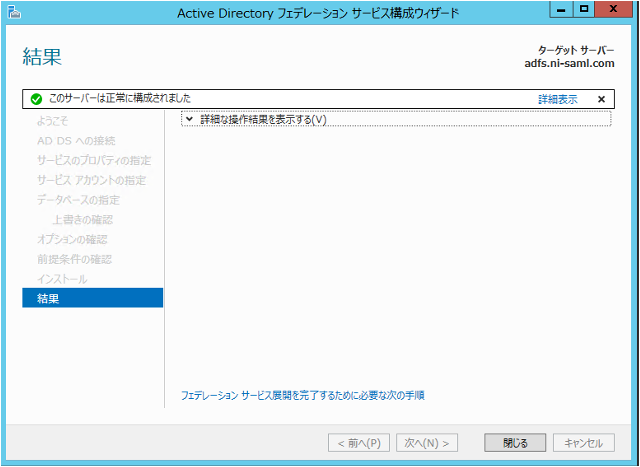Minimize the wizard window
640x467 pixels.
[561, 9]
